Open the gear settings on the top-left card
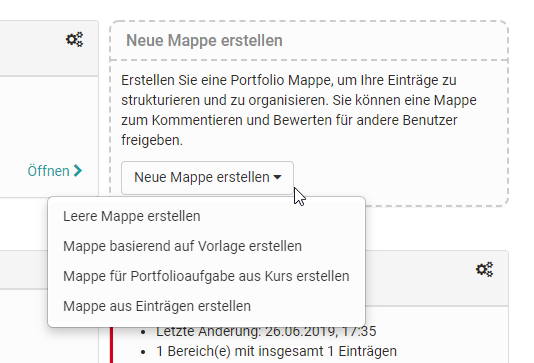This screenshot has height=363, width=534. coord(74,40)
